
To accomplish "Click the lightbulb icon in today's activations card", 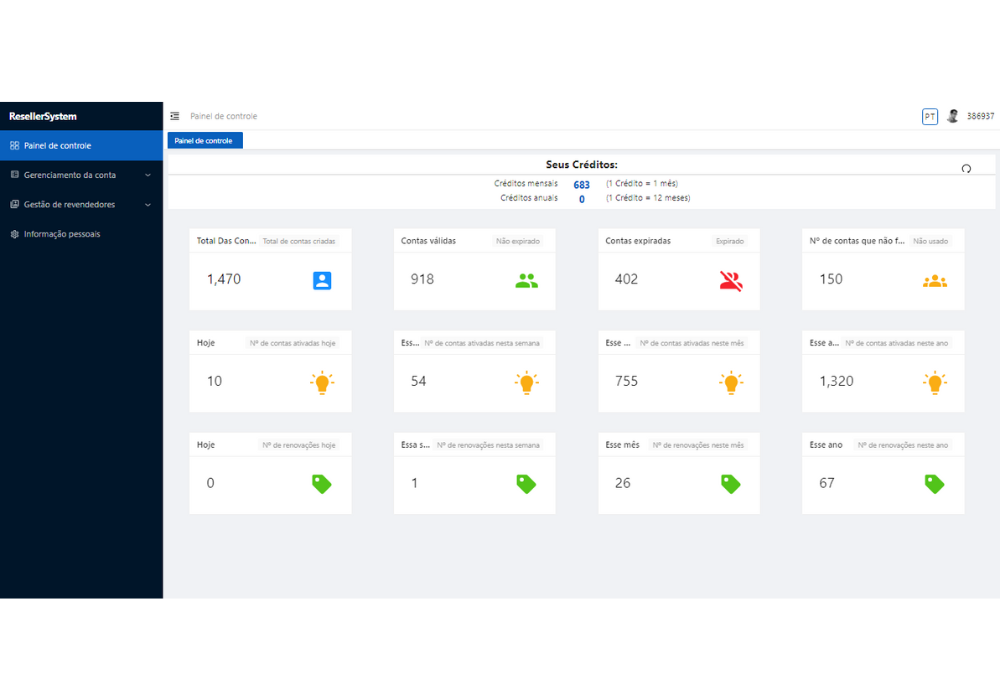I will (322, 382).
